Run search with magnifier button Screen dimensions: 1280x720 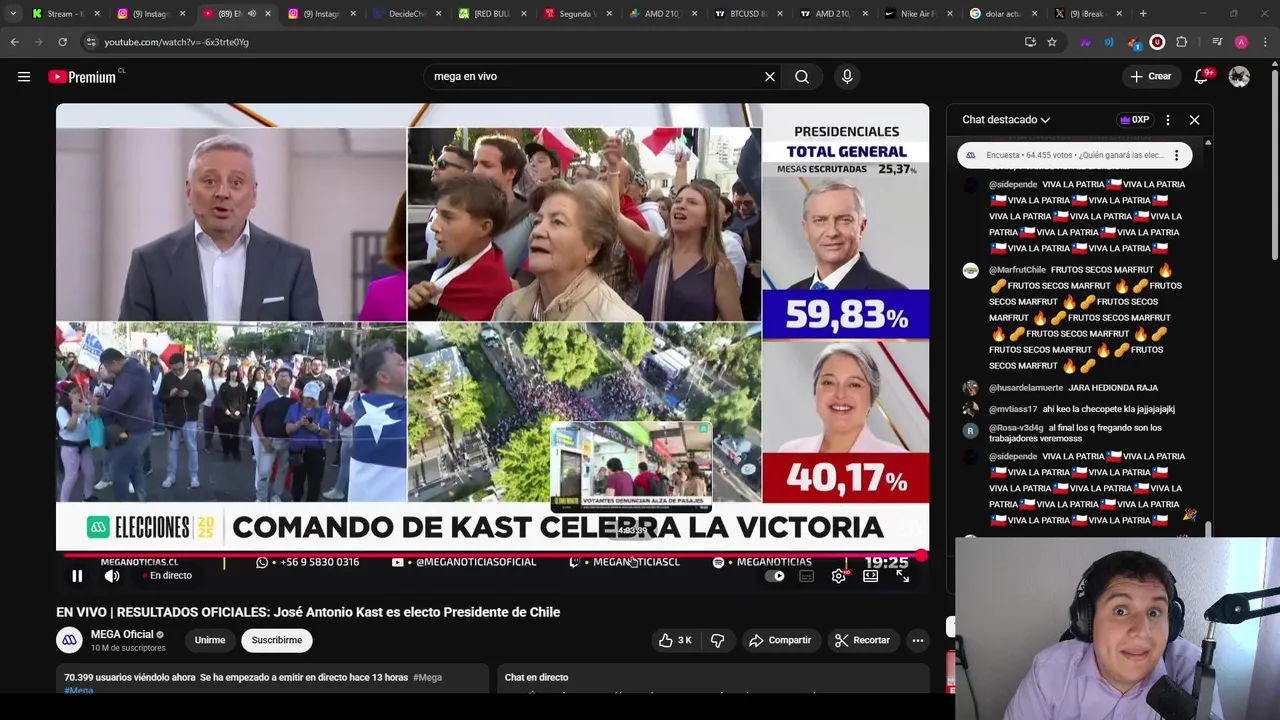(x=802, y=77)
